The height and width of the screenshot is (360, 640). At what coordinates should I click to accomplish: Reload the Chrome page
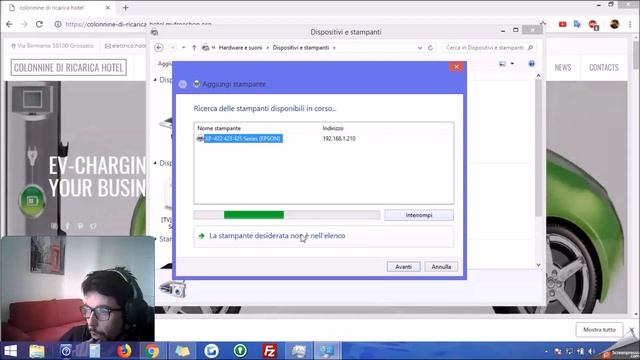[x=39, y=24]
